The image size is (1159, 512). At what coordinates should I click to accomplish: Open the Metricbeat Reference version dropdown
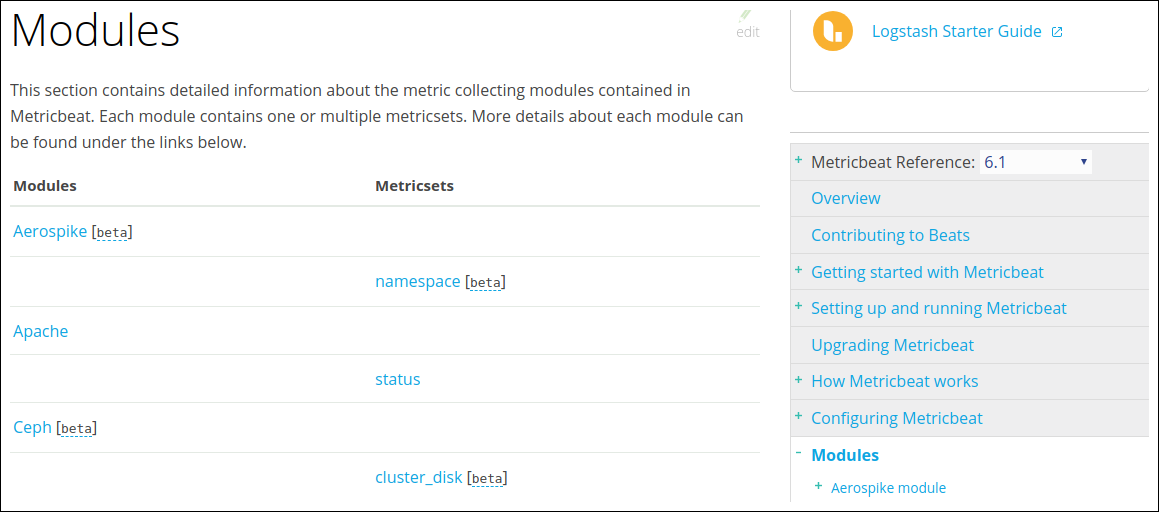1036,162
